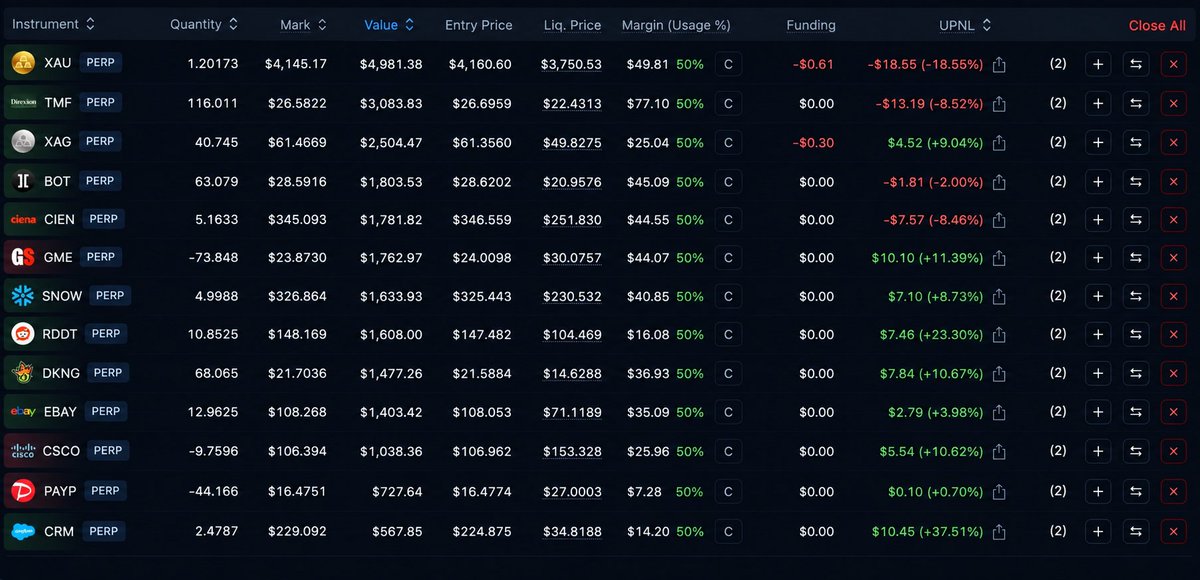
Task: Click the swap arrows icon on the SNOW row
Action: (x=1136, y=297)
